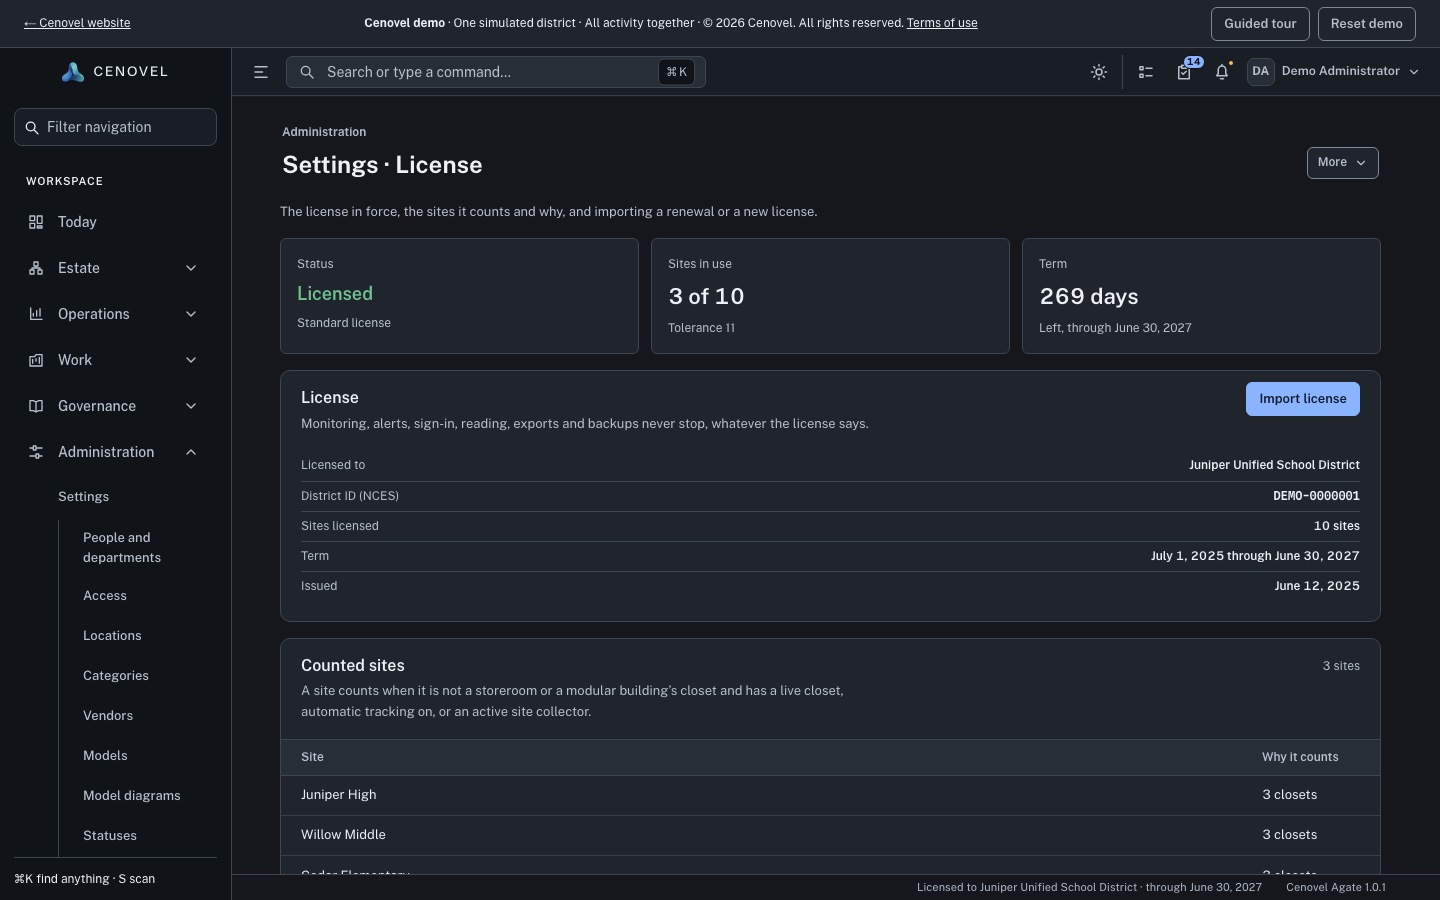Click the Cenovel logo icon
The image size is (1440, 900).
click(72, 72)
